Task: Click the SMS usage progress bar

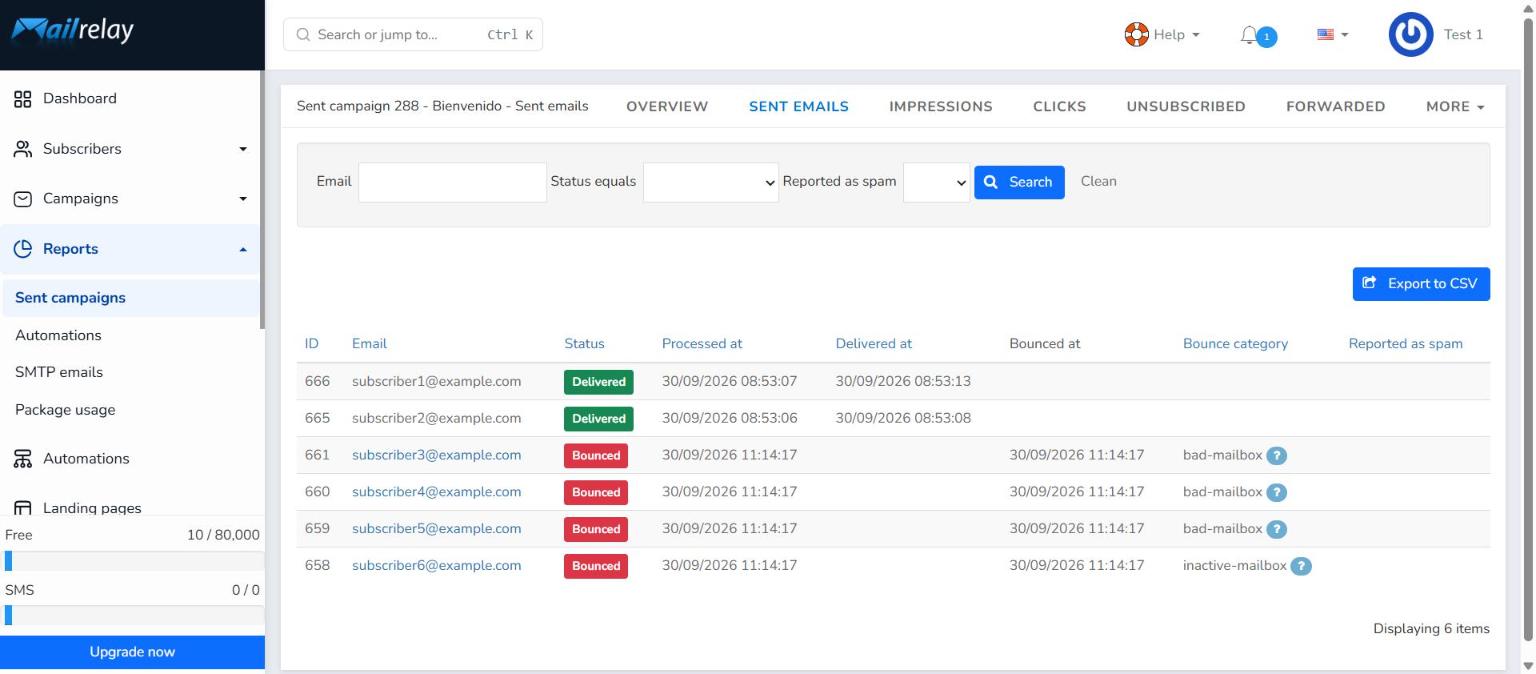Action: coord(132,615)
